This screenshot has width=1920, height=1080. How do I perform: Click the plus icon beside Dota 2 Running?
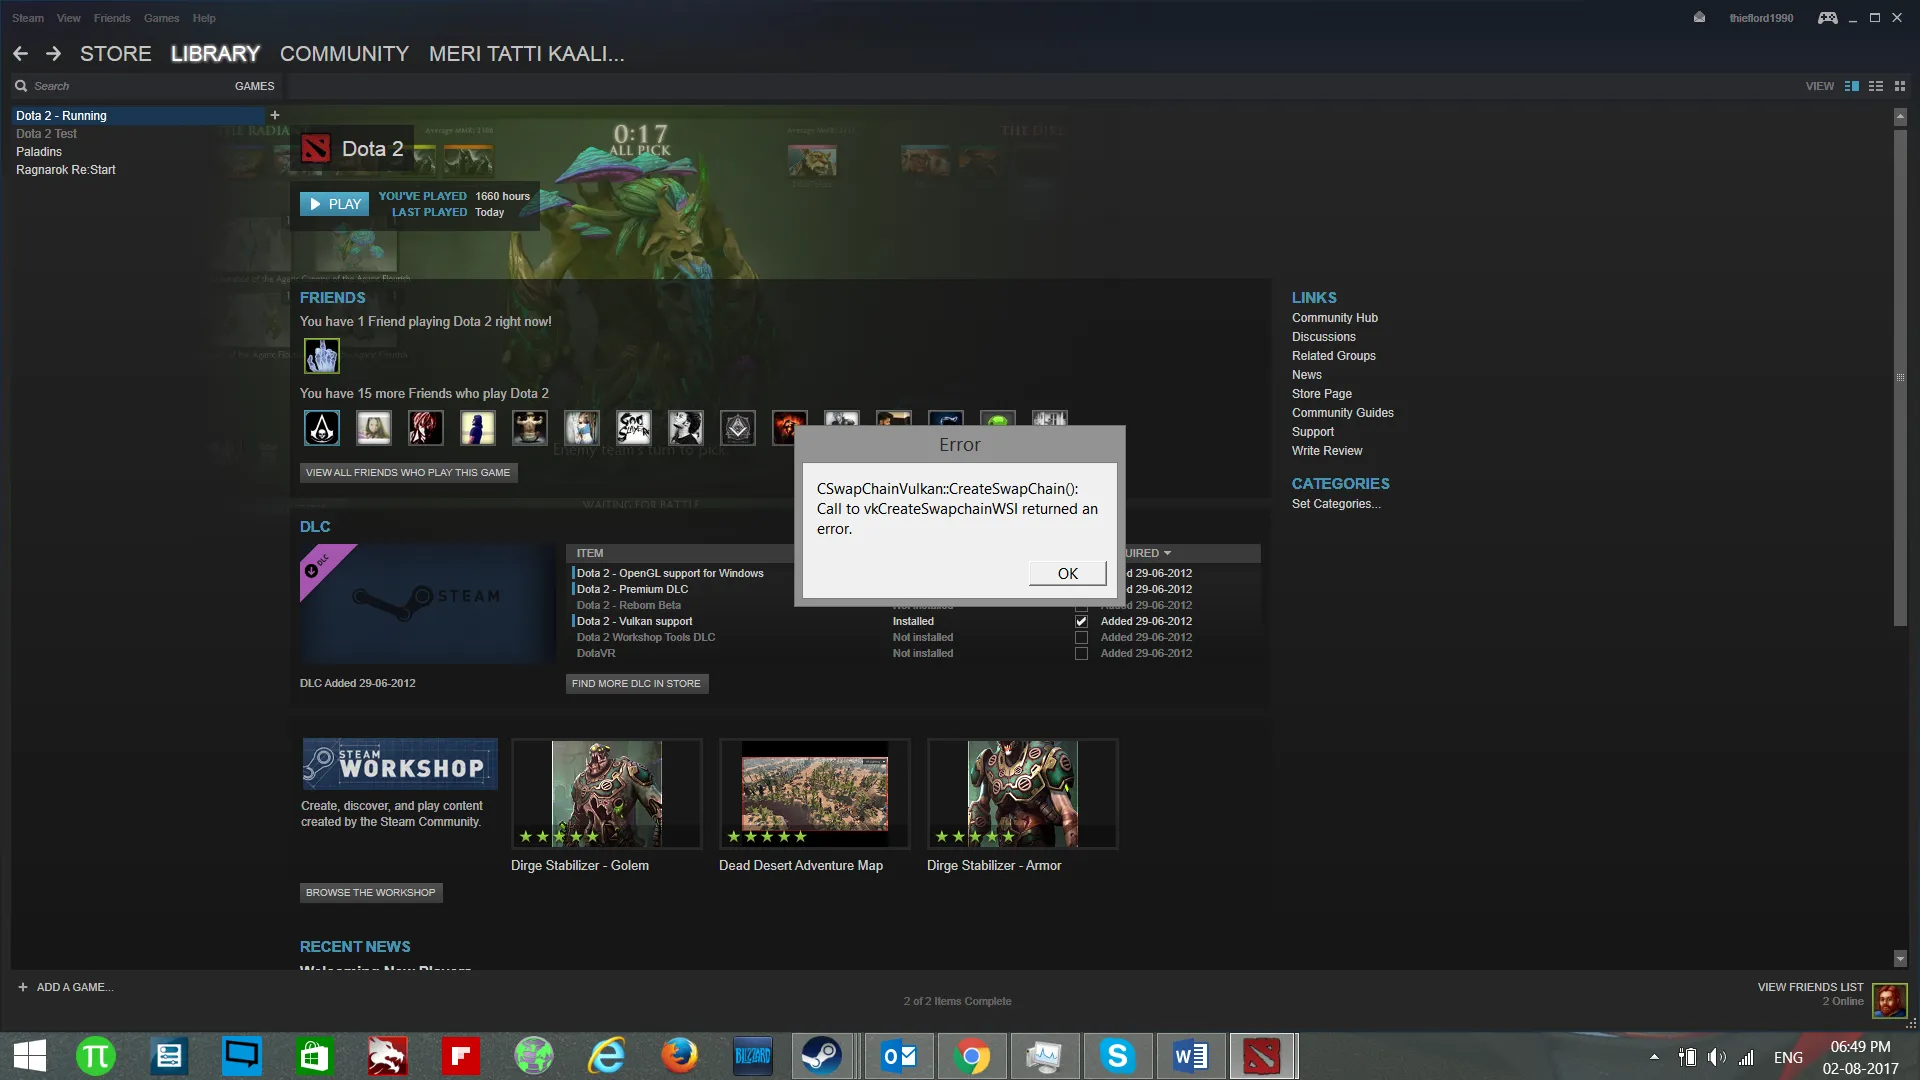pyautogui.click(x=275, y=115)
